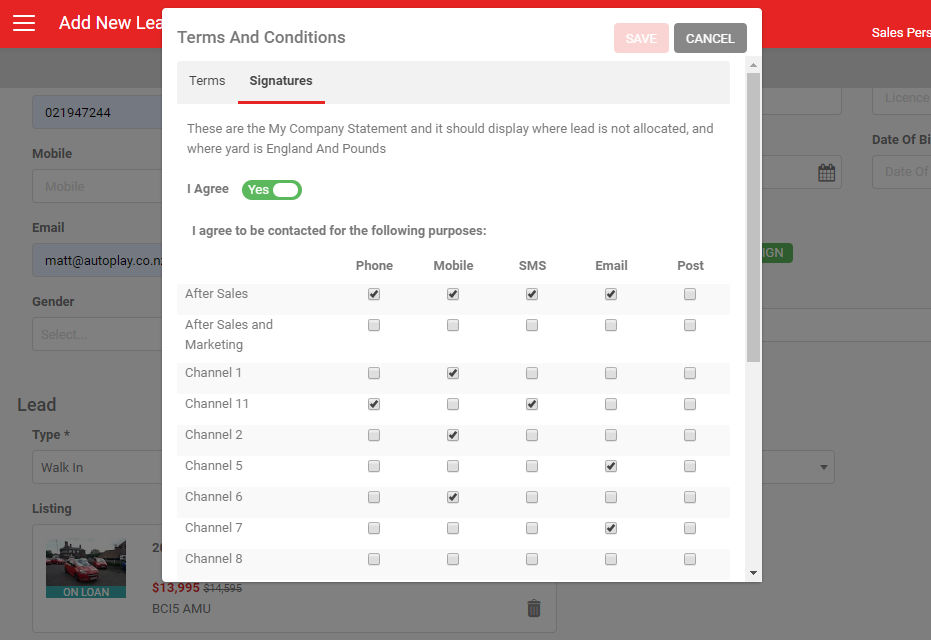
Task: Open the ON LOAN car thumbnail
Action: (x=86, y=568)
